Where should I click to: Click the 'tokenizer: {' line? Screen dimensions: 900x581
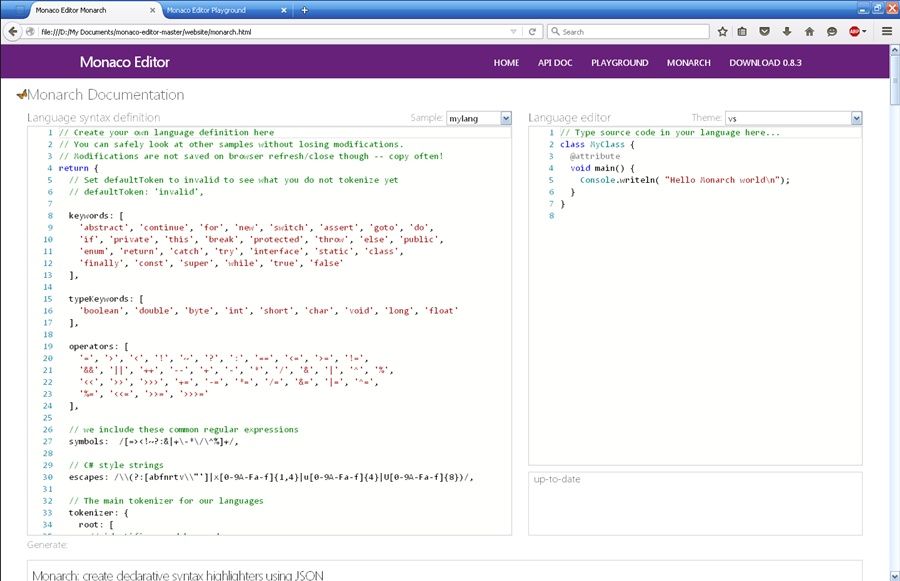coord(99,513)
